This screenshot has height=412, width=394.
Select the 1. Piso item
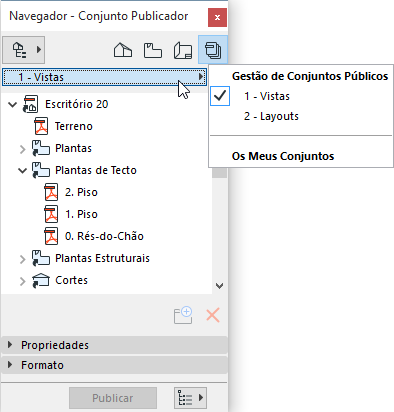pyautogui.click(x=81, y=214)
